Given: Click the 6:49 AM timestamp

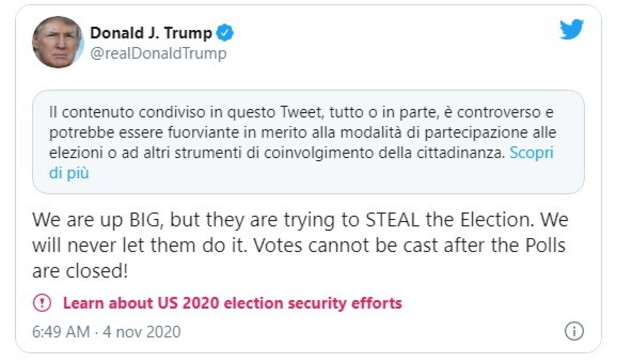Looking at the screenshot, I should [61, 332].
